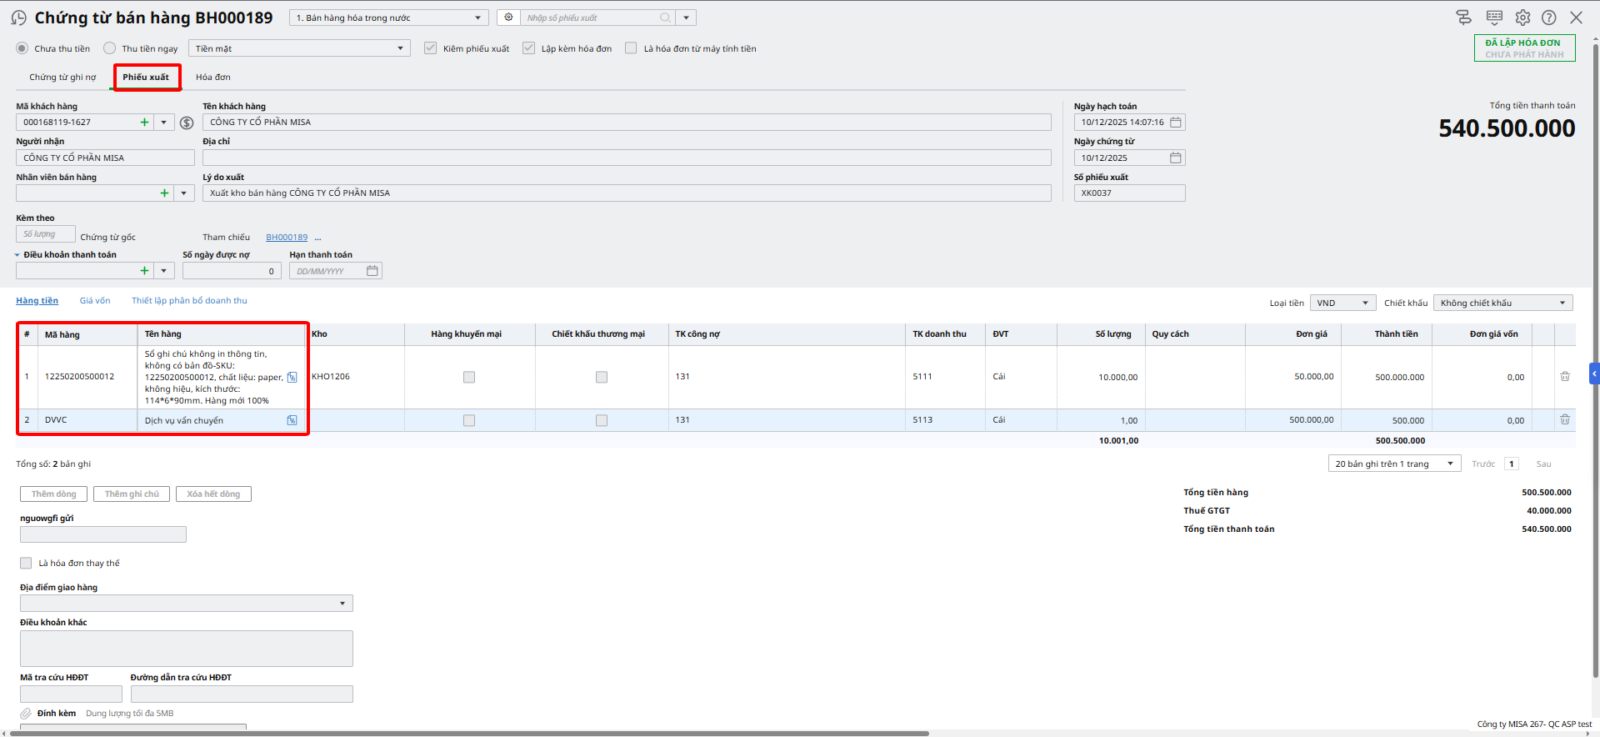The image size is (1600, 737).
Task: Open the gear settings icon at top right
Action: 1522,18
